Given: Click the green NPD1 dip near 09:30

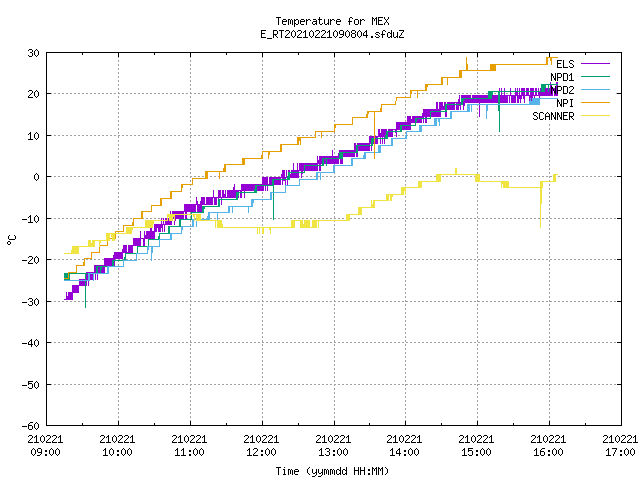Looking at the screenshot, I should click(x=85, y=292).
